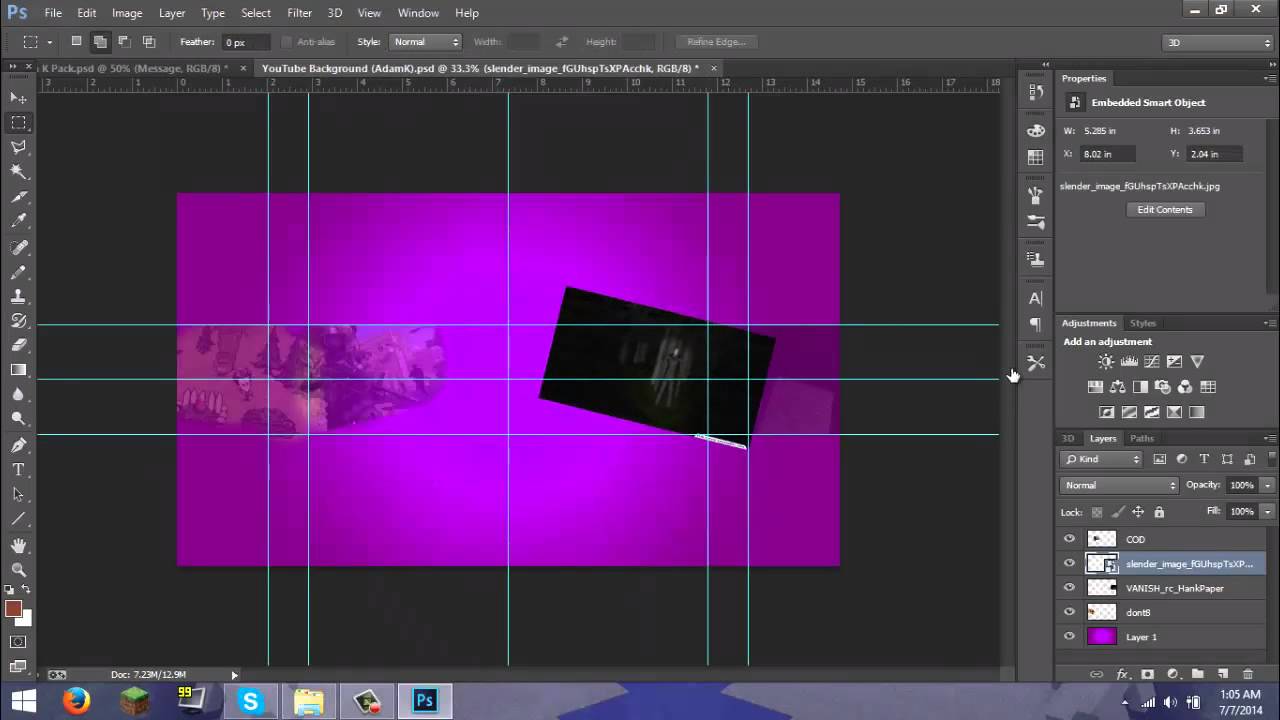Open the Filter menu
Screen dimensions: 1280x720
299,13
